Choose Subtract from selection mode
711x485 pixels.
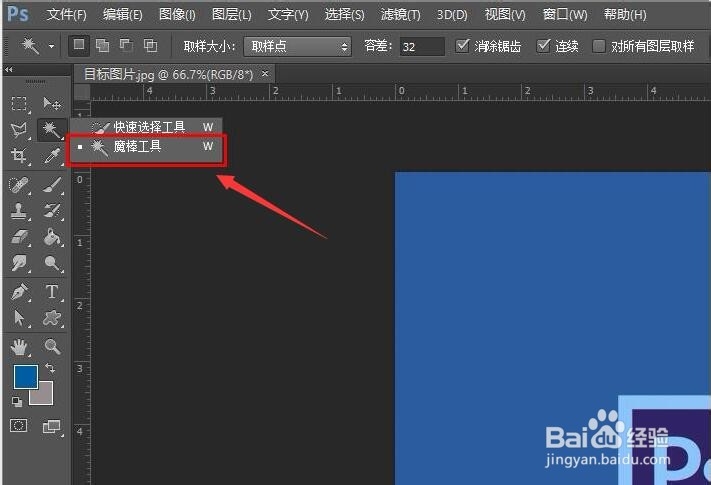(126, 45)
